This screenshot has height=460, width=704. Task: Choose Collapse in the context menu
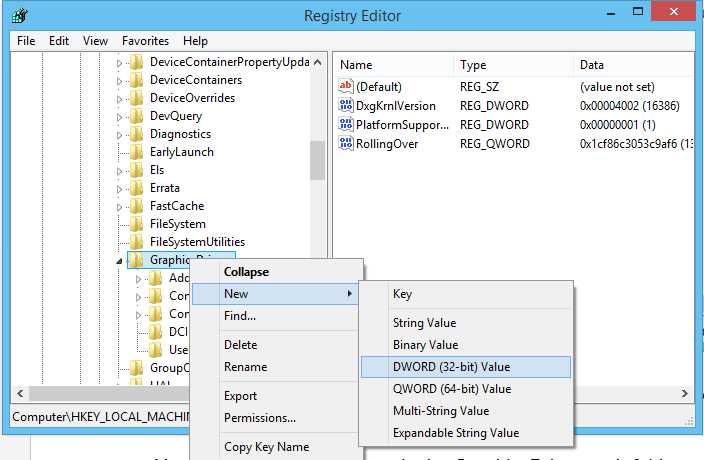[x=277, y=272]
